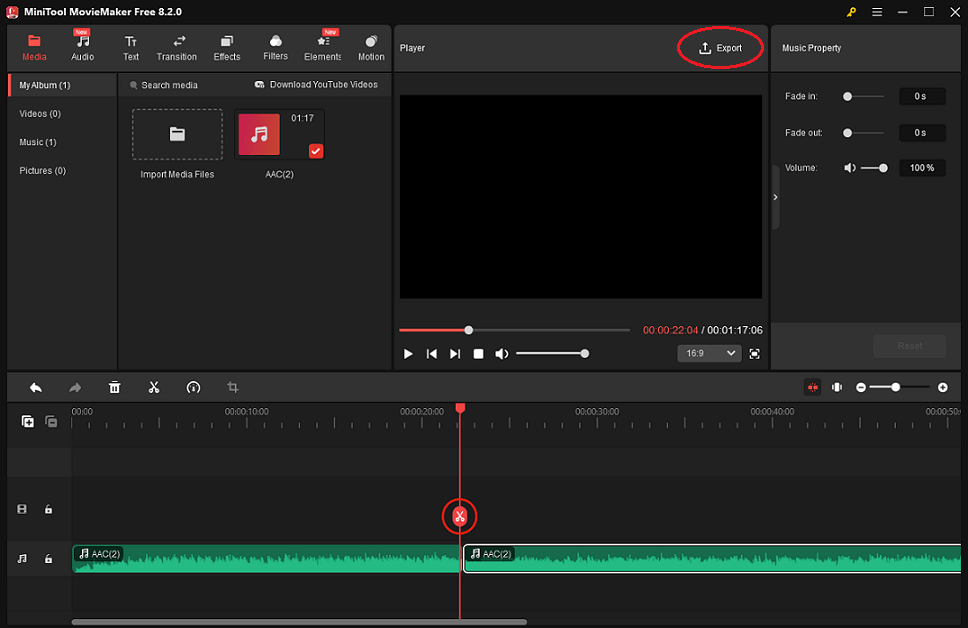Skip to next frame in player
Viewport: 968px width, 628px height.
(x=455, y=354)
